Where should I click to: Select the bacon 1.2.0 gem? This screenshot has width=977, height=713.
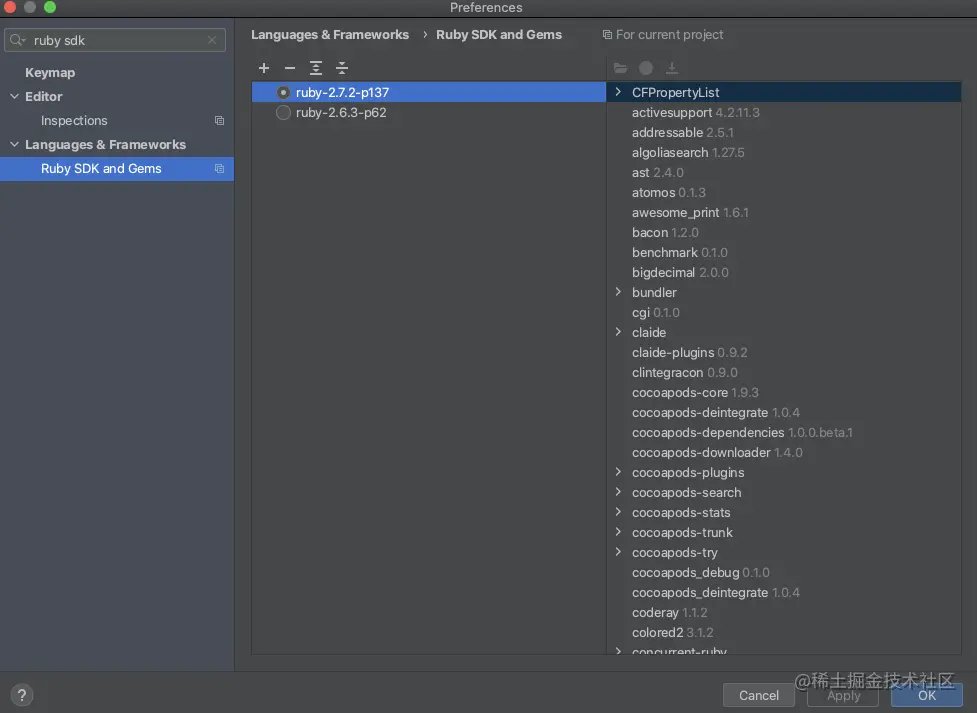665,232
